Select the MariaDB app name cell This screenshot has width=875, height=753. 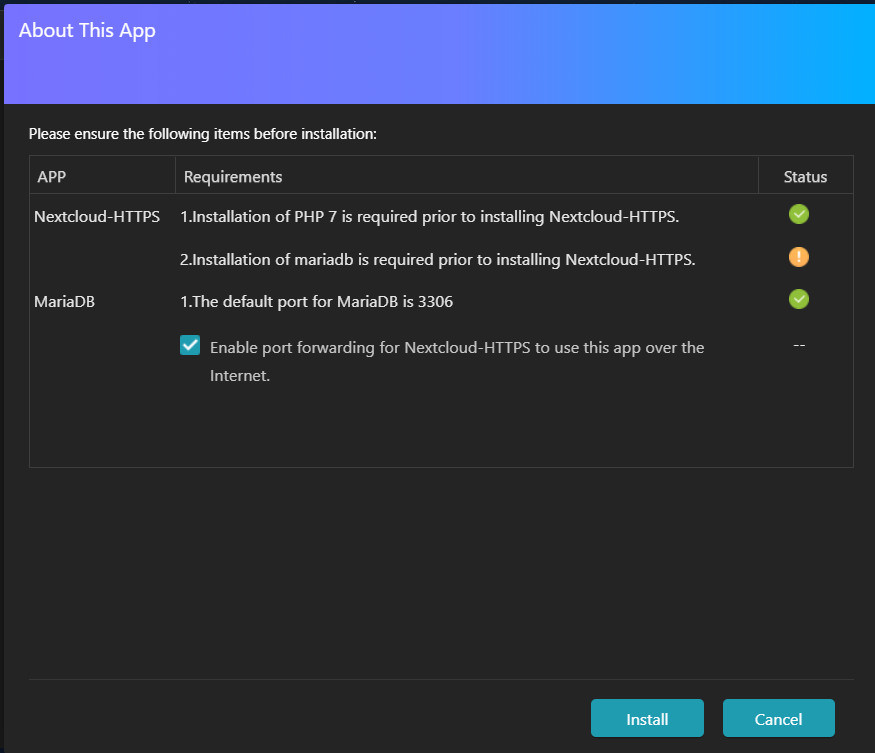point(65,302)
